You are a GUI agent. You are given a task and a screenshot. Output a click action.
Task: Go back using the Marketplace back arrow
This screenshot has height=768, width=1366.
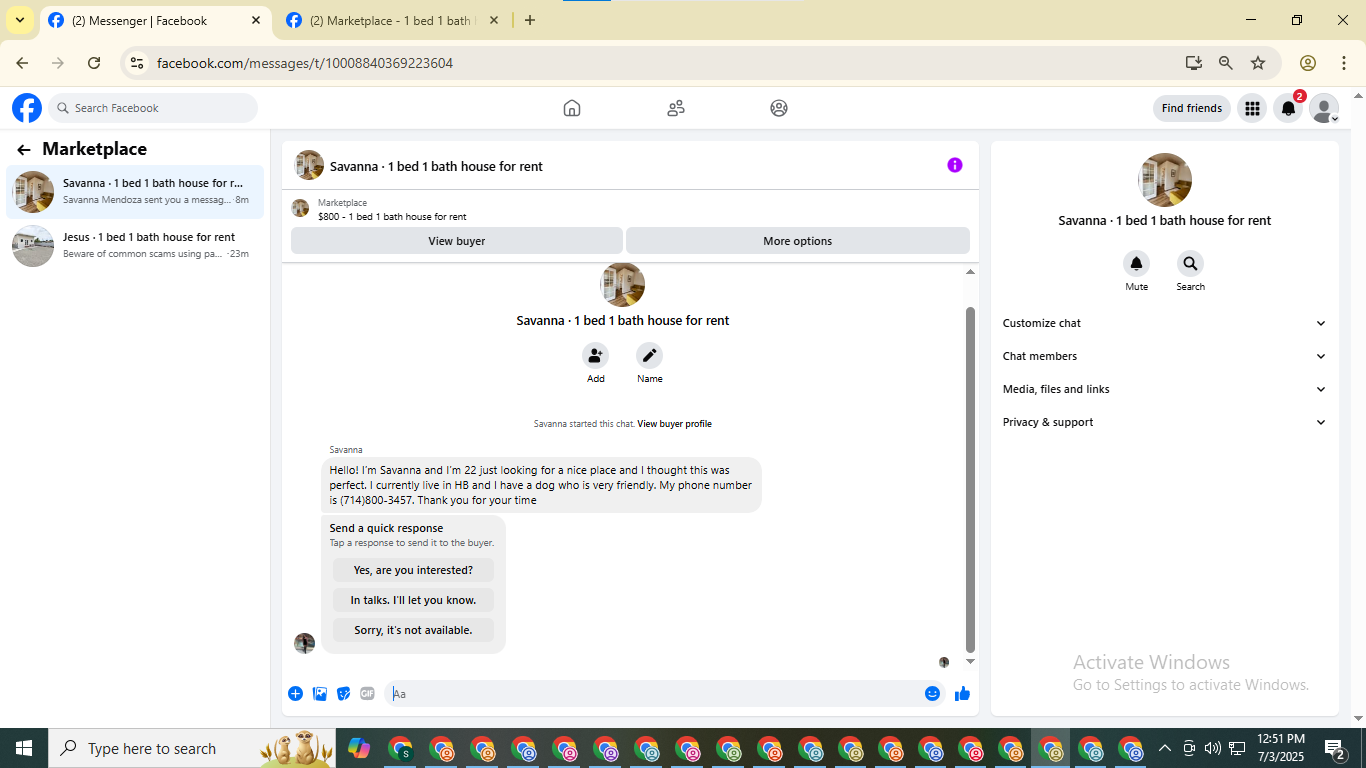click(24, 150)
